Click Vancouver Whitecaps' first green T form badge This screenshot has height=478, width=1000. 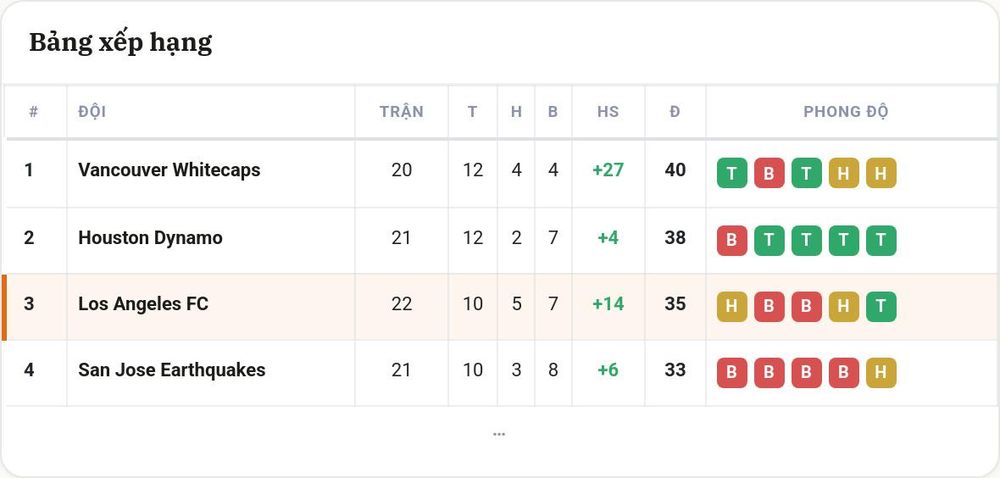tap(732, 173)
